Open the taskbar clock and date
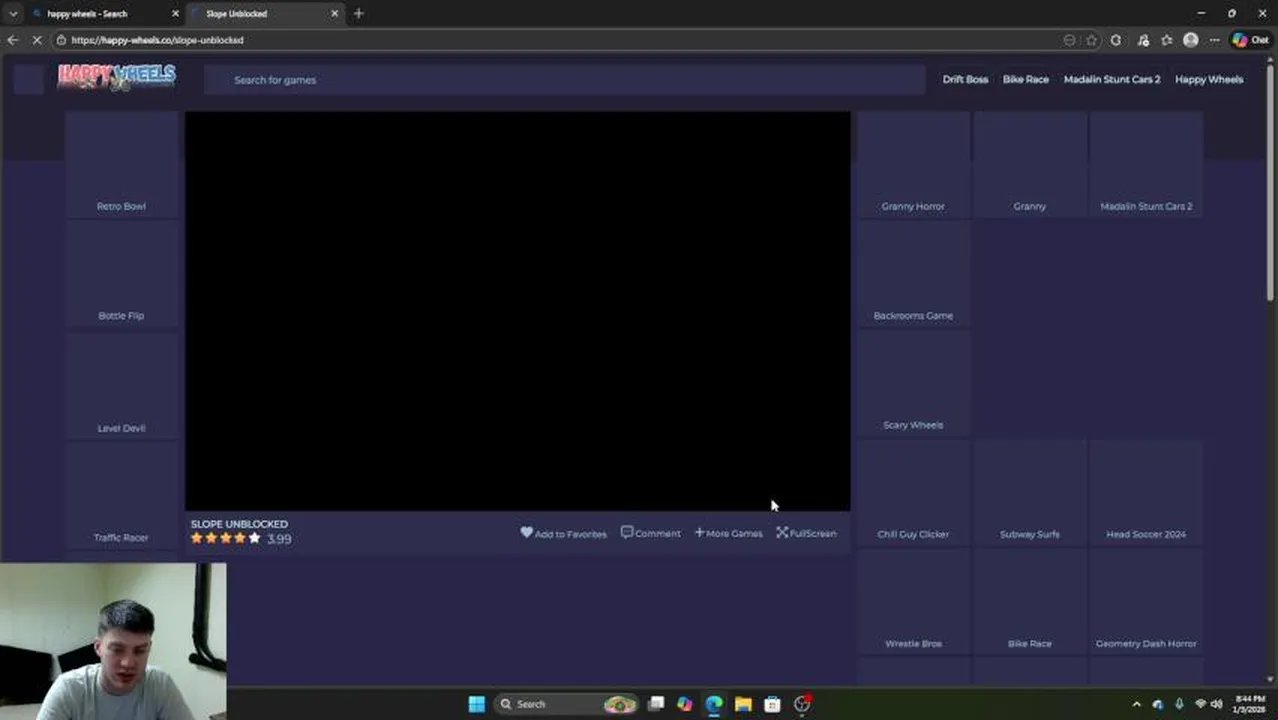The width and height of the screenshot is (1278, 720). coord(1250,704)
